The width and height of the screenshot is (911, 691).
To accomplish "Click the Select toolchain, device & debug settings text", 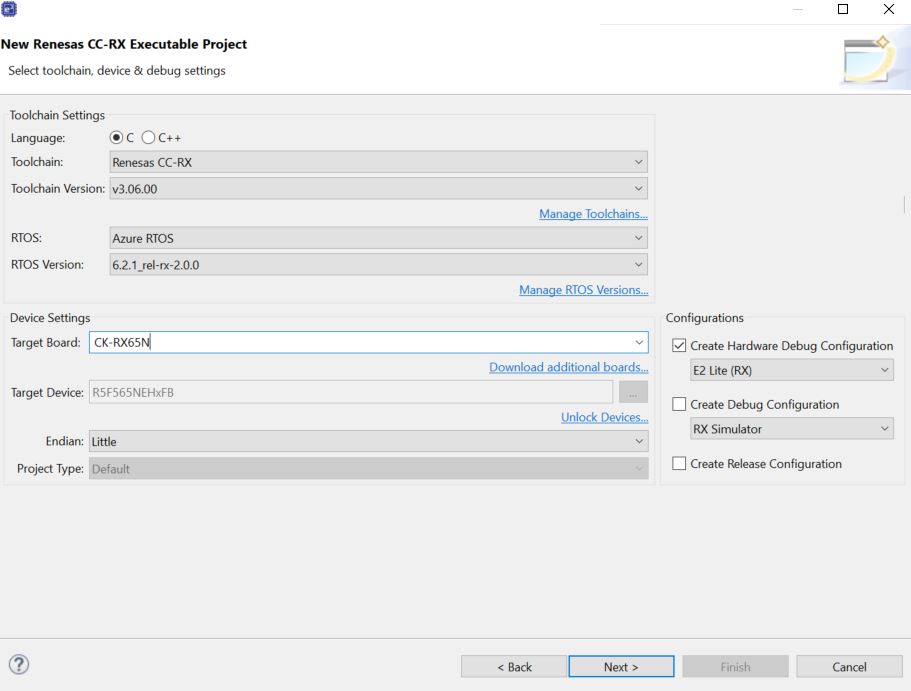I will pyautogui.click(x=117, y=70).
